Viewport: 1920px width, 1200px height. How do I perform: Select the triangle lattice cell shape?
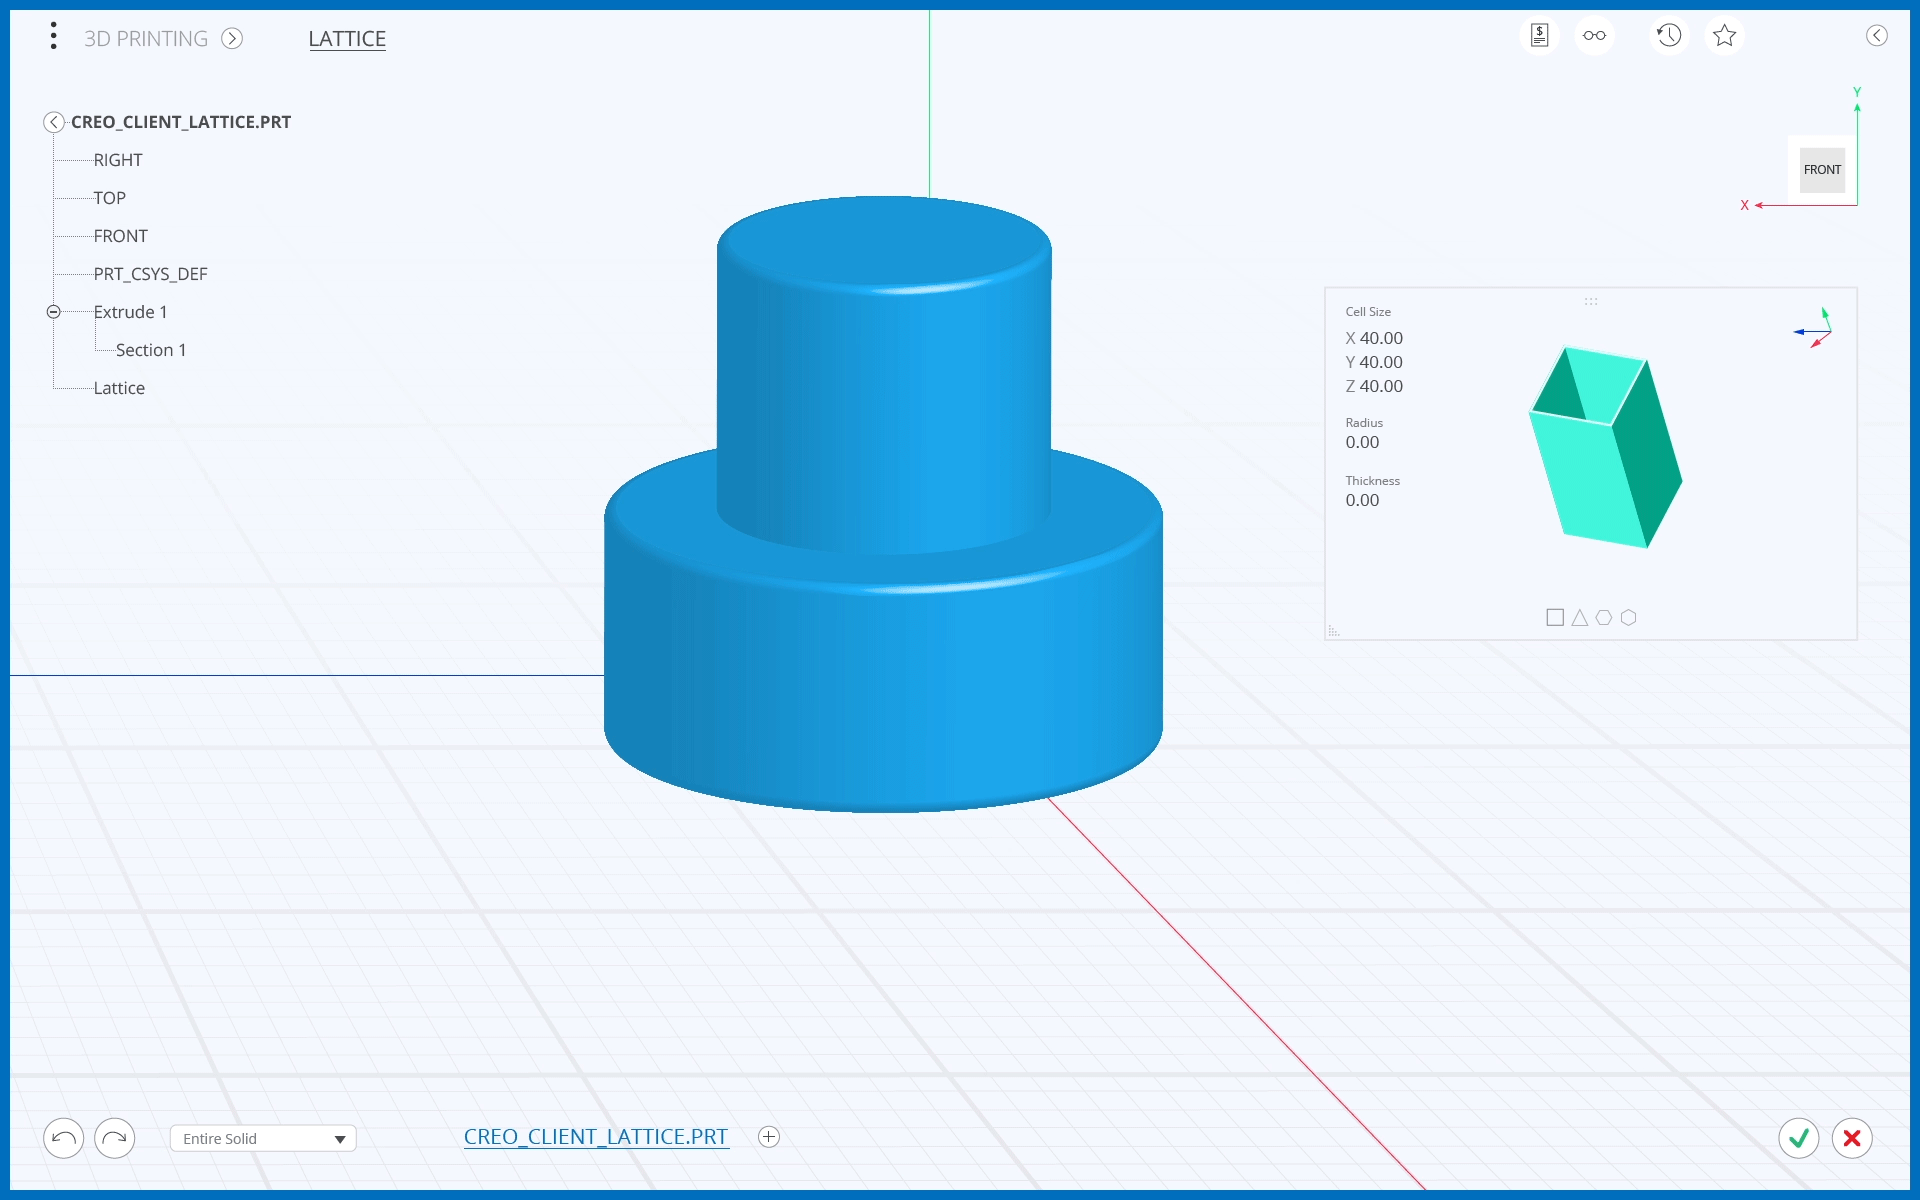coord(1579,617)
